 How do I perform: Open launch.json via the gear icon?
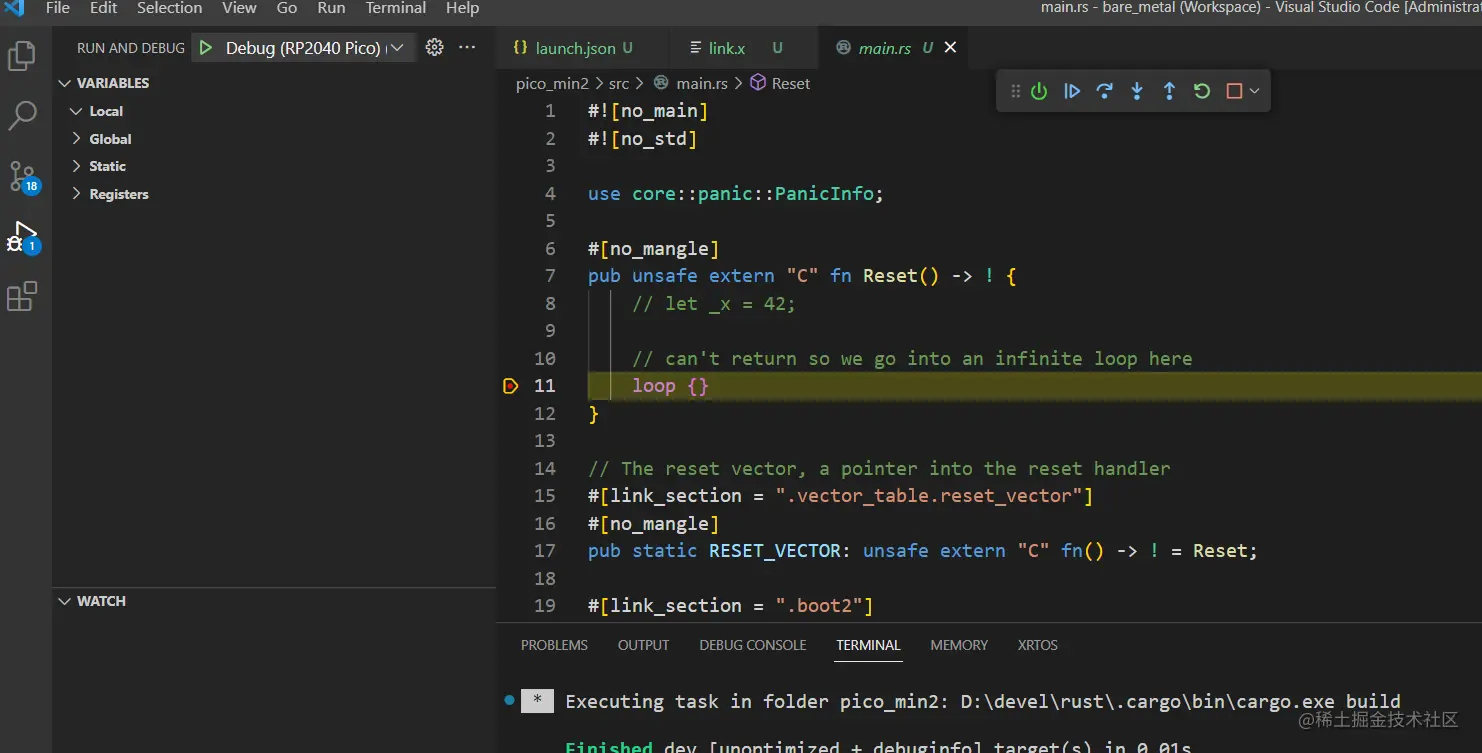pyautogui.click(x=434, y=47)
